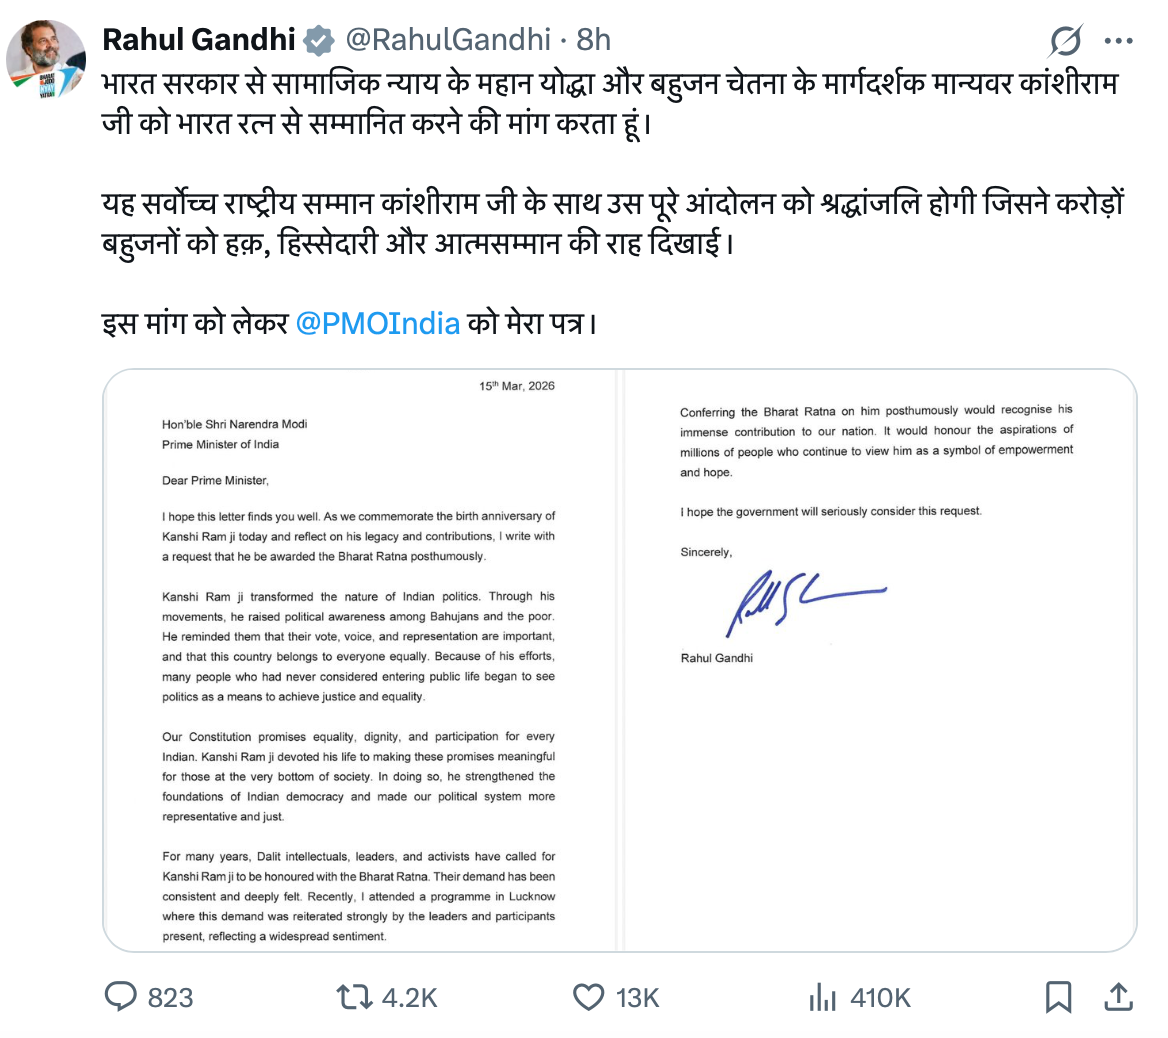Open the second letter page with the signature
The width and height of the screenshot is (1168, 1038).
[x=880, y=660]
